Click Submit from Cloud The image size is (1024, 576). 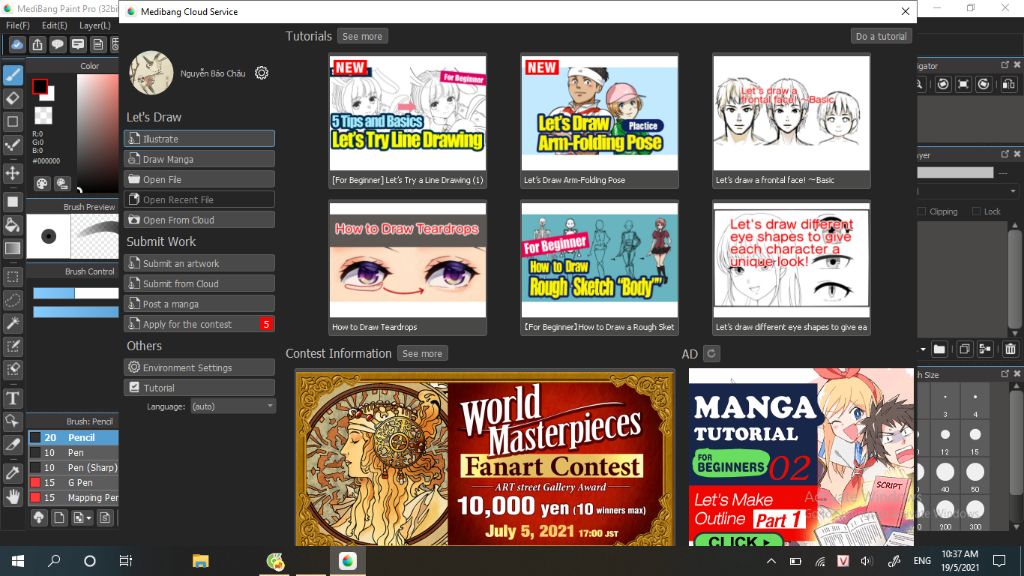click(199, 283)
